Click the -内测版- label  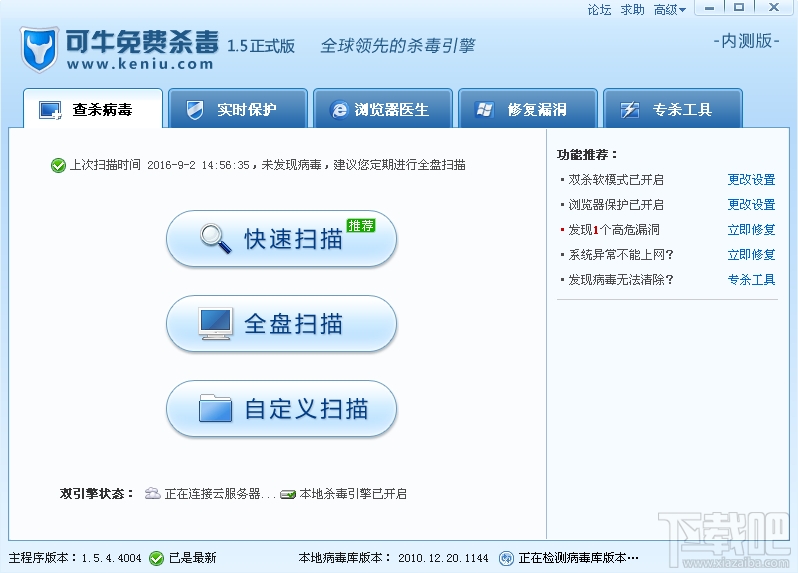click(x=746, y=41)
